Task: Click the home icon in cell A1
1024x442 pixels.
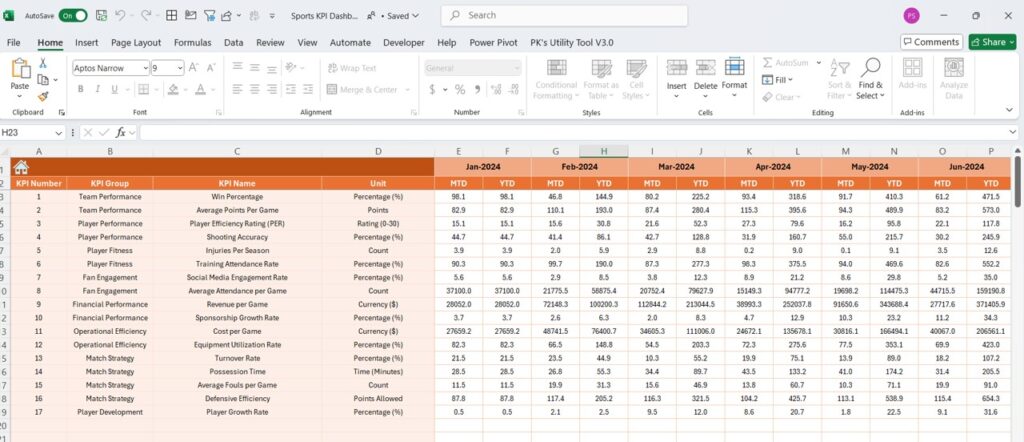Action: tap(21, 167)
